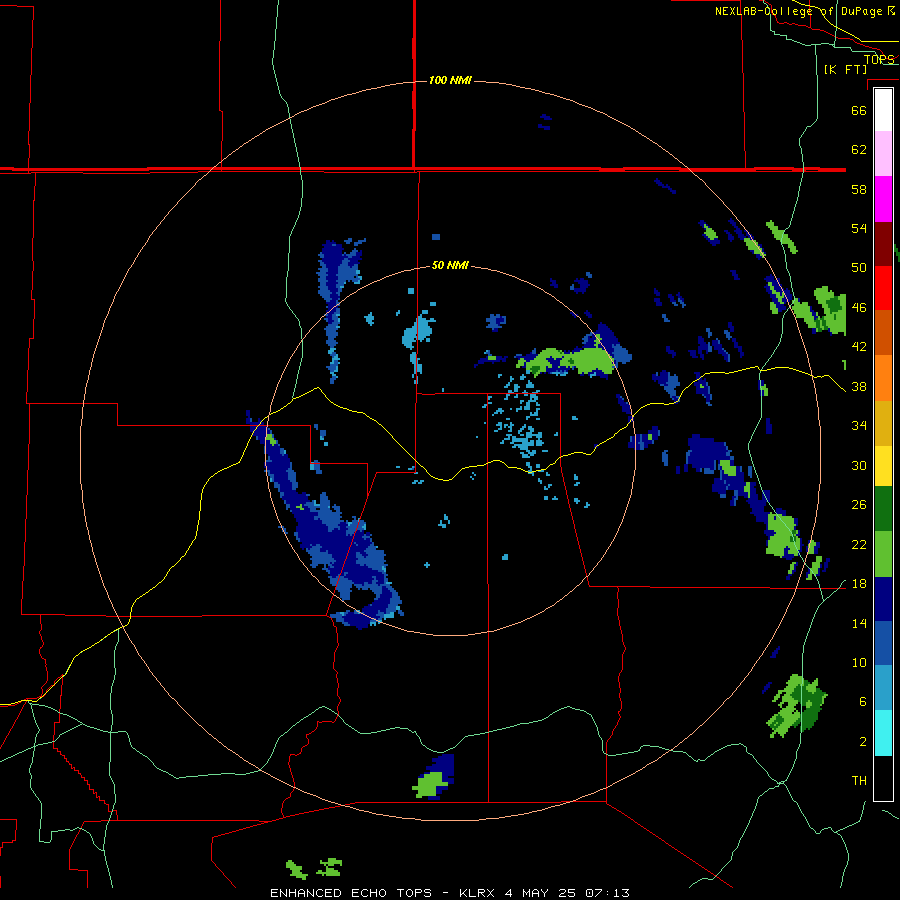Click the TH threshold legend label
900x900 pixels.
tap(859, 781)
